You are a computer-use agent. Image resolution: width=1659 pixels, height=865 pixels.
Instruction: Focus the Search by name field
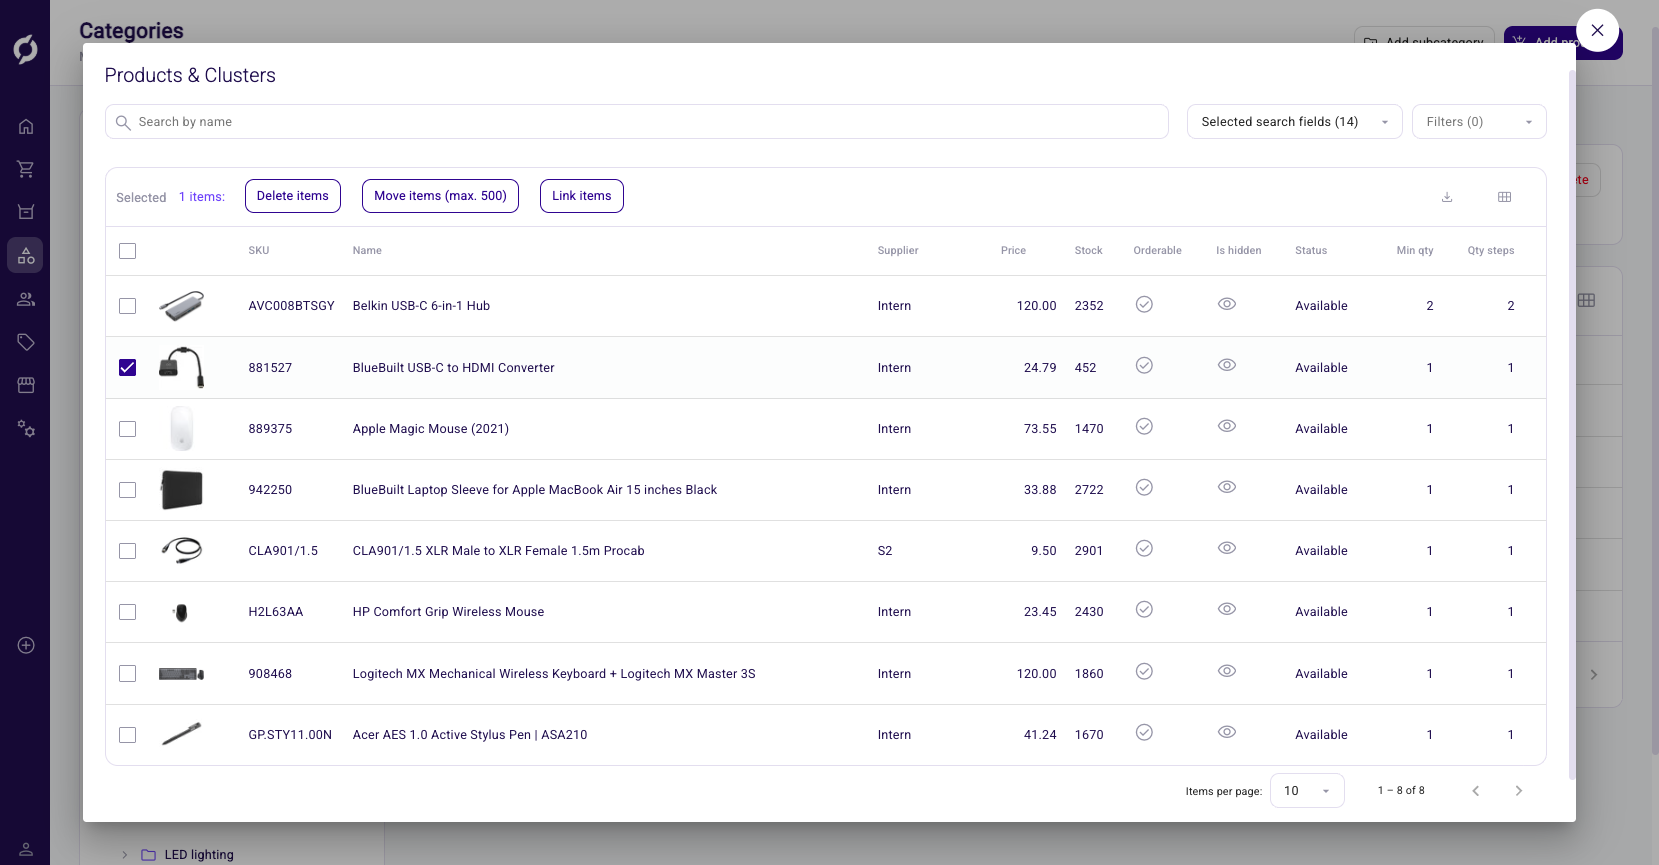click(x=637, y=122)
